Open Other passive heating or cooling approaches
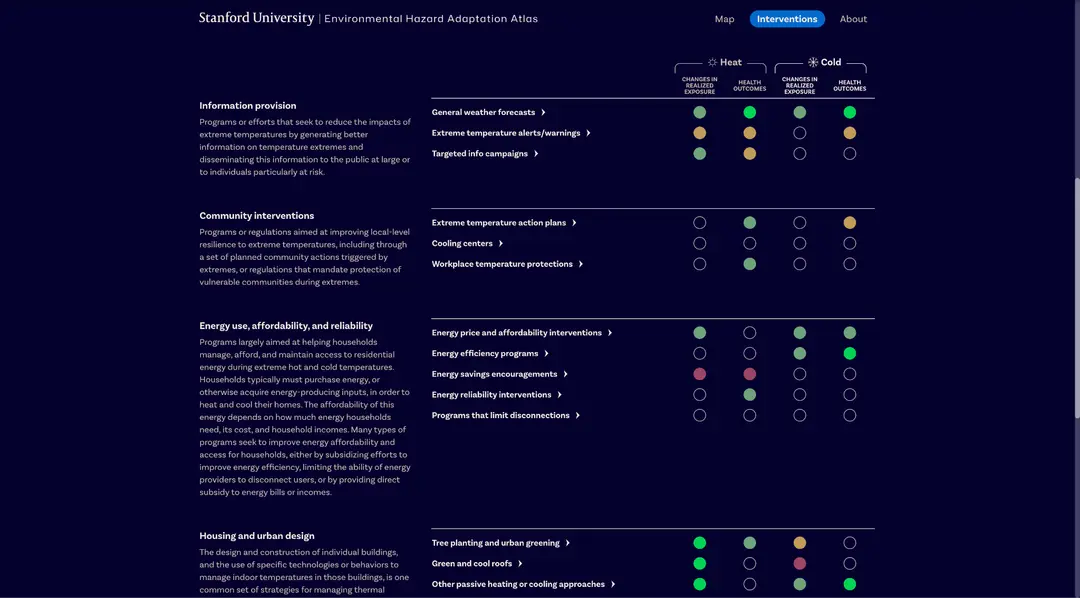 click(523, 584)
